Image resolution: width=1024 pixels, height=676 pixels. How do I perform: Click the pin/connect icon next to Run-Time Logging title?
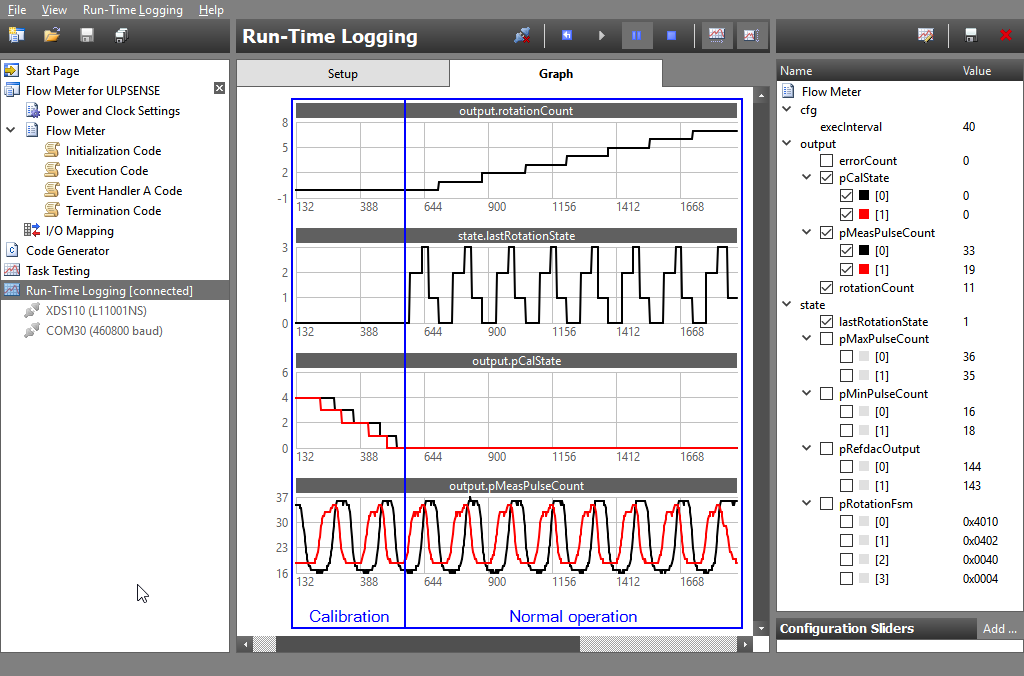pos(521,35)
